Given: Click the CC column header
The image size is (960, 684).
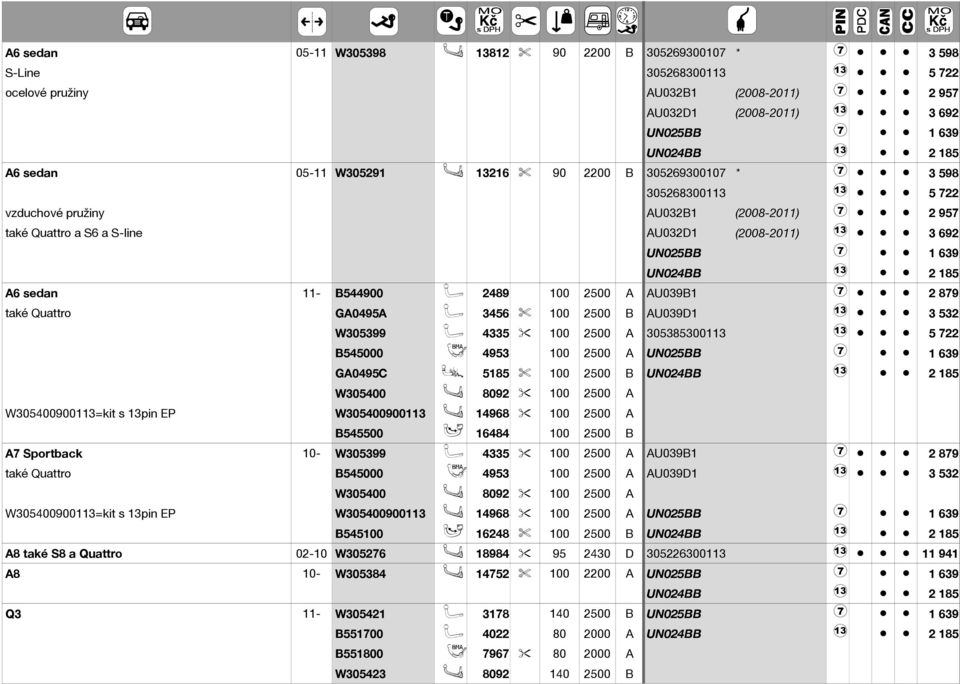Looking at the screenshot, I should (907, 21).
